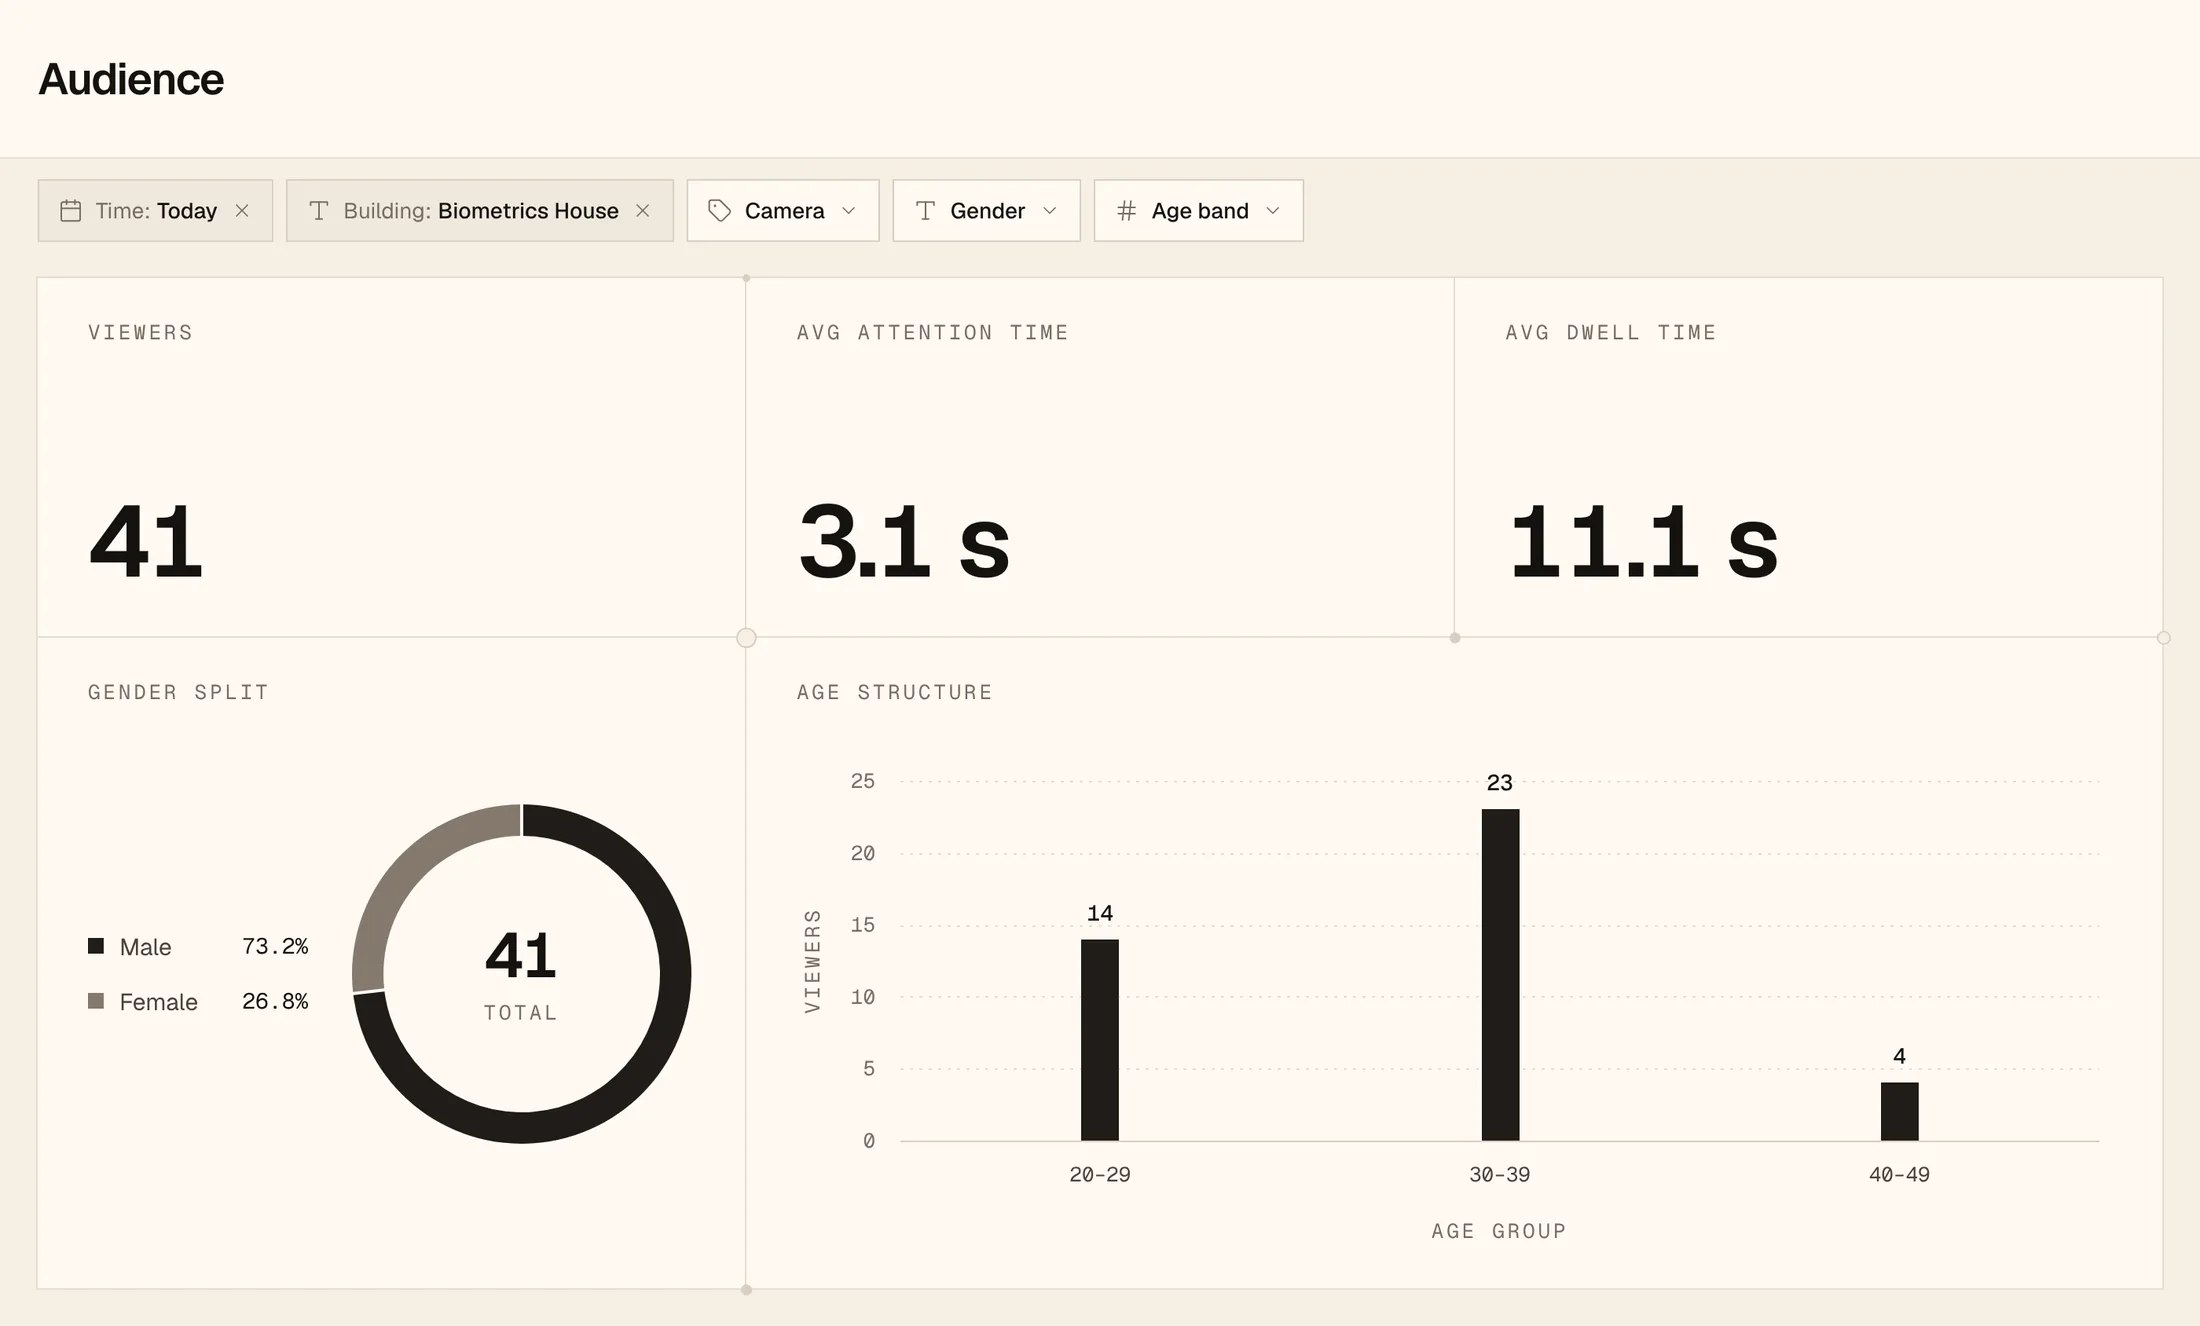Click the GENDER SPLIT card title

178,692
